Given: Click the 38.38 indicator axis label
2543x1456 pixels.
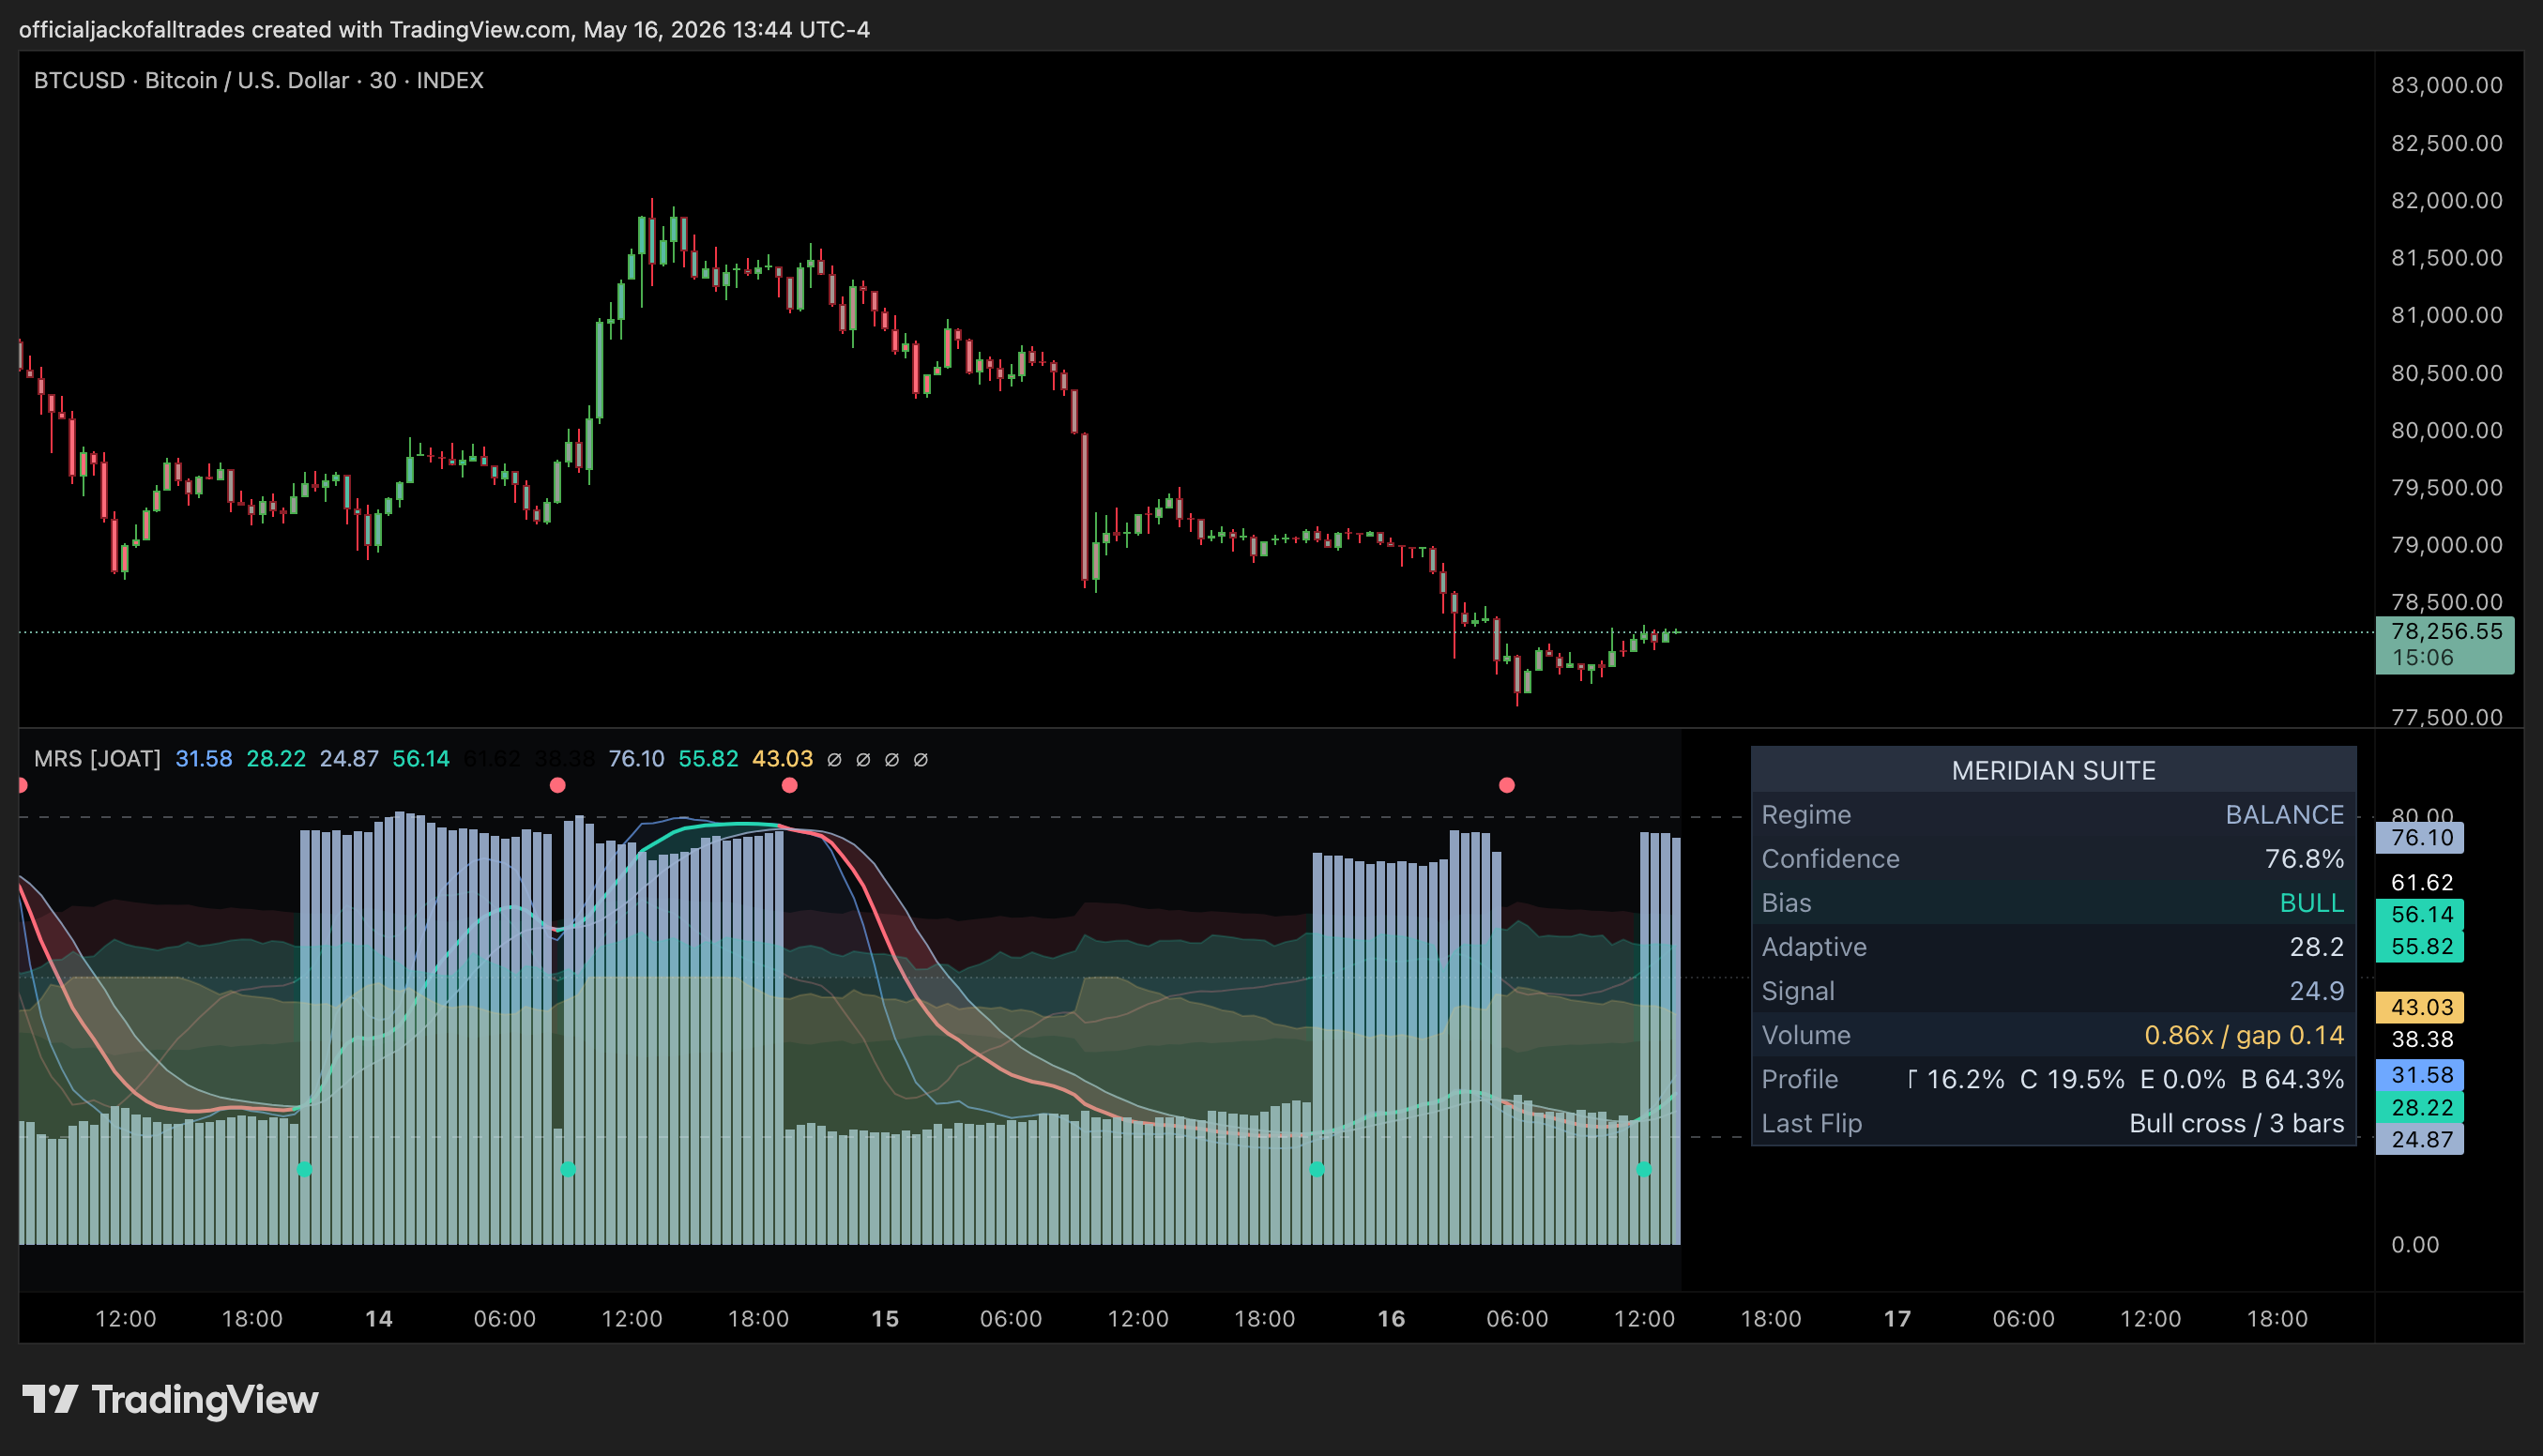Looking at the screenshot, I should pyautogui.click(x=2422, y=1039).
